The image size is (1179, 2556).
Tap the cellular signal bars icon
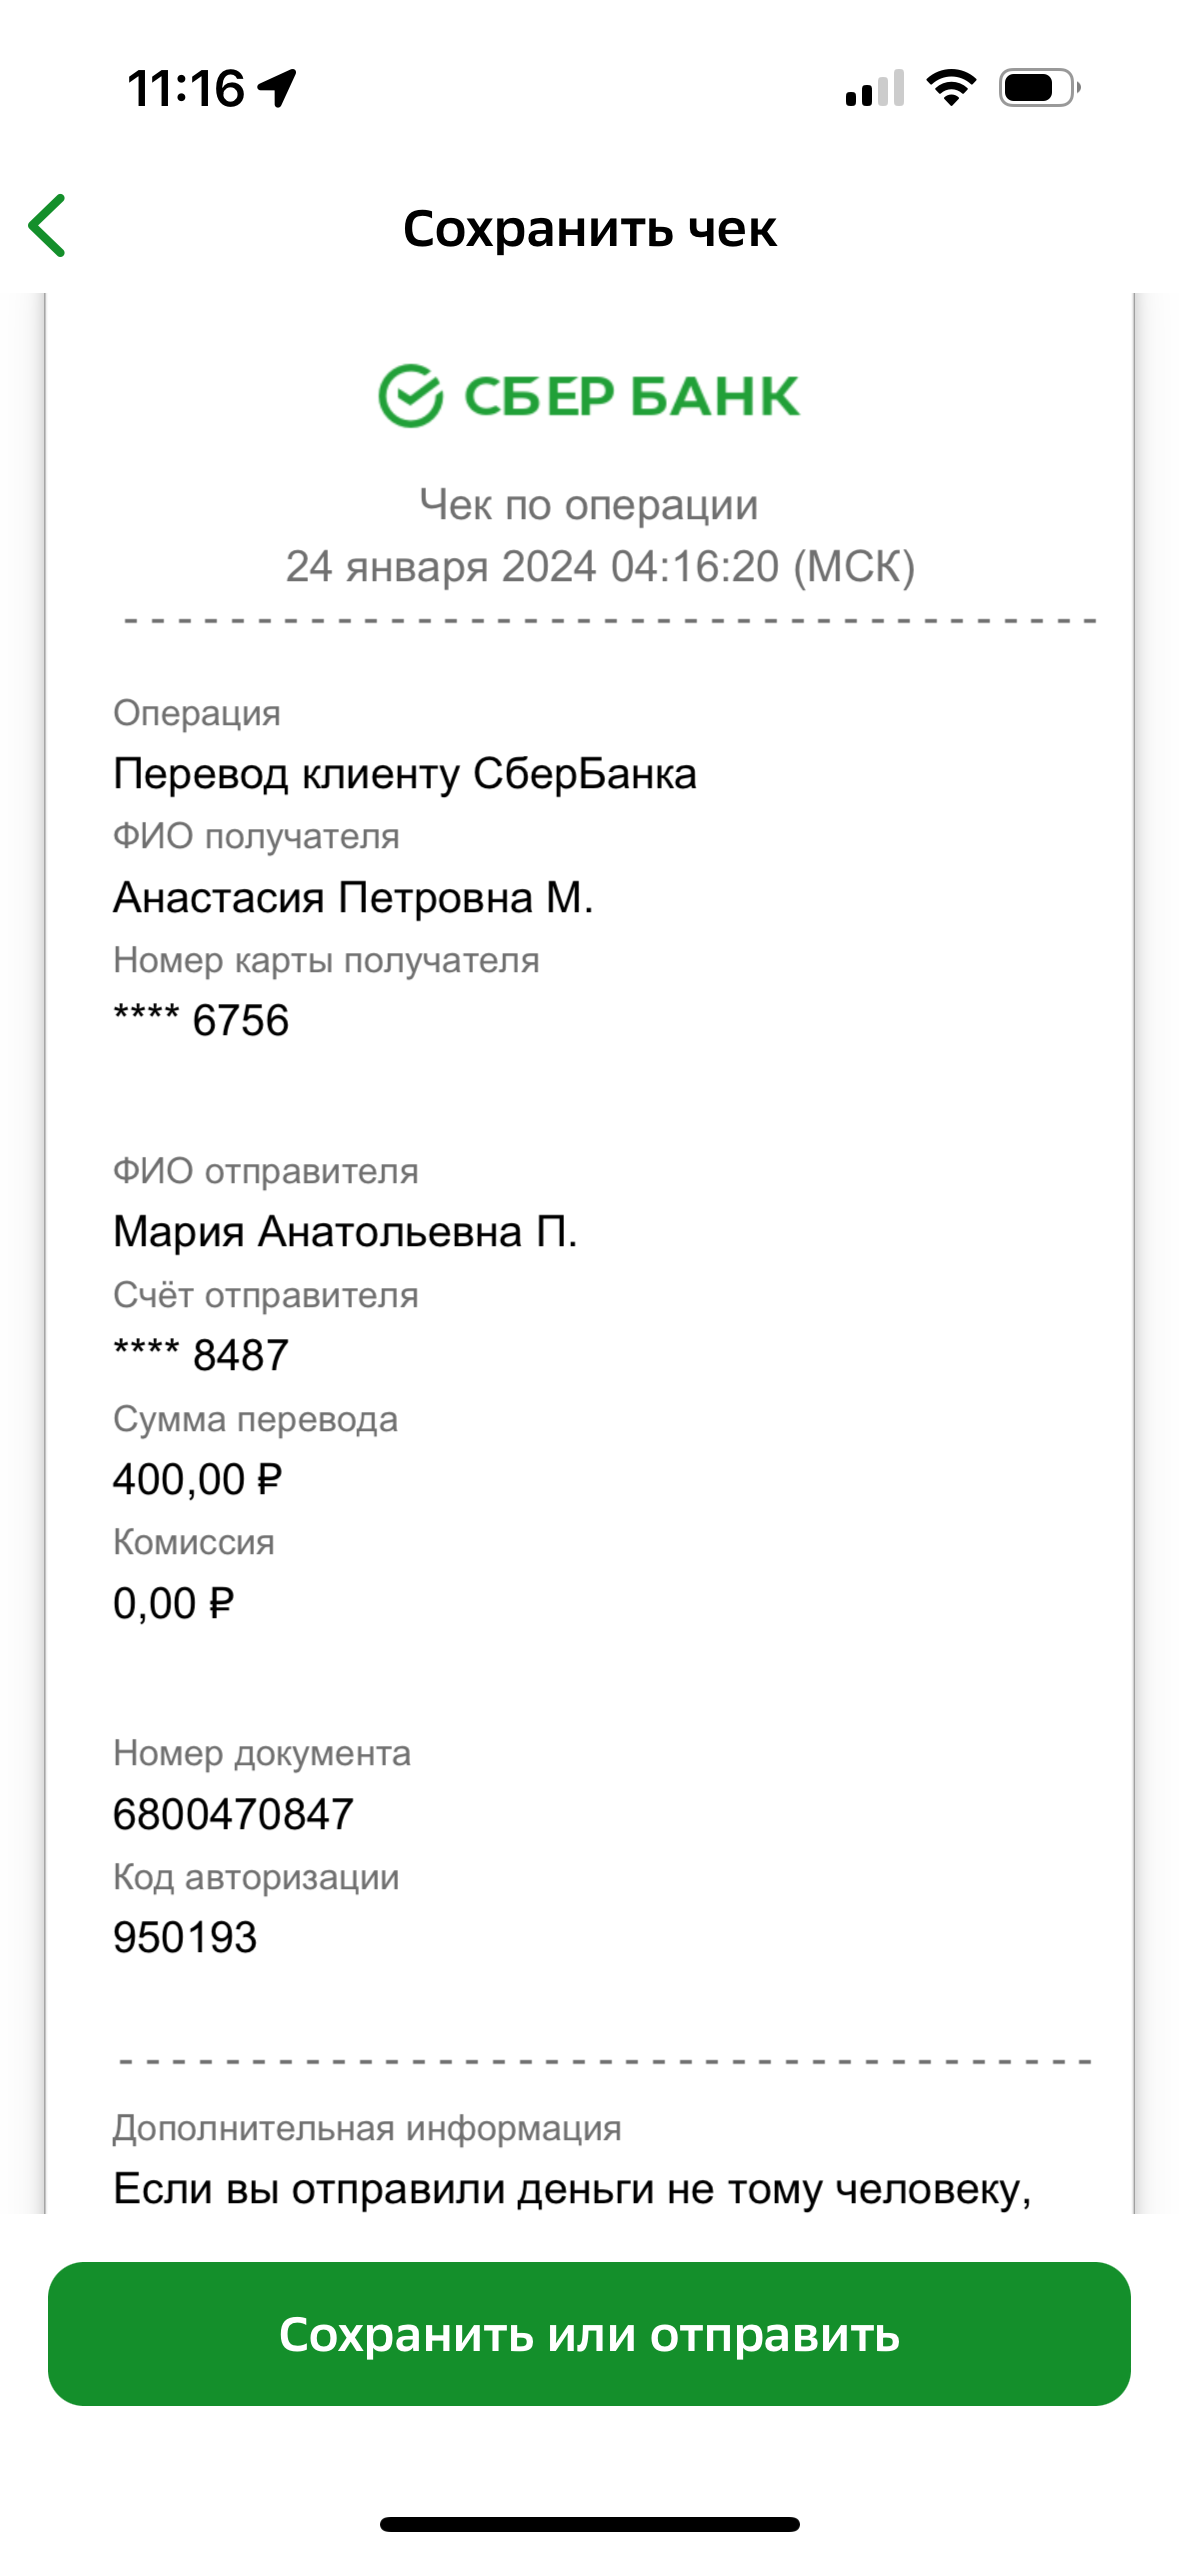pos(875,88)
